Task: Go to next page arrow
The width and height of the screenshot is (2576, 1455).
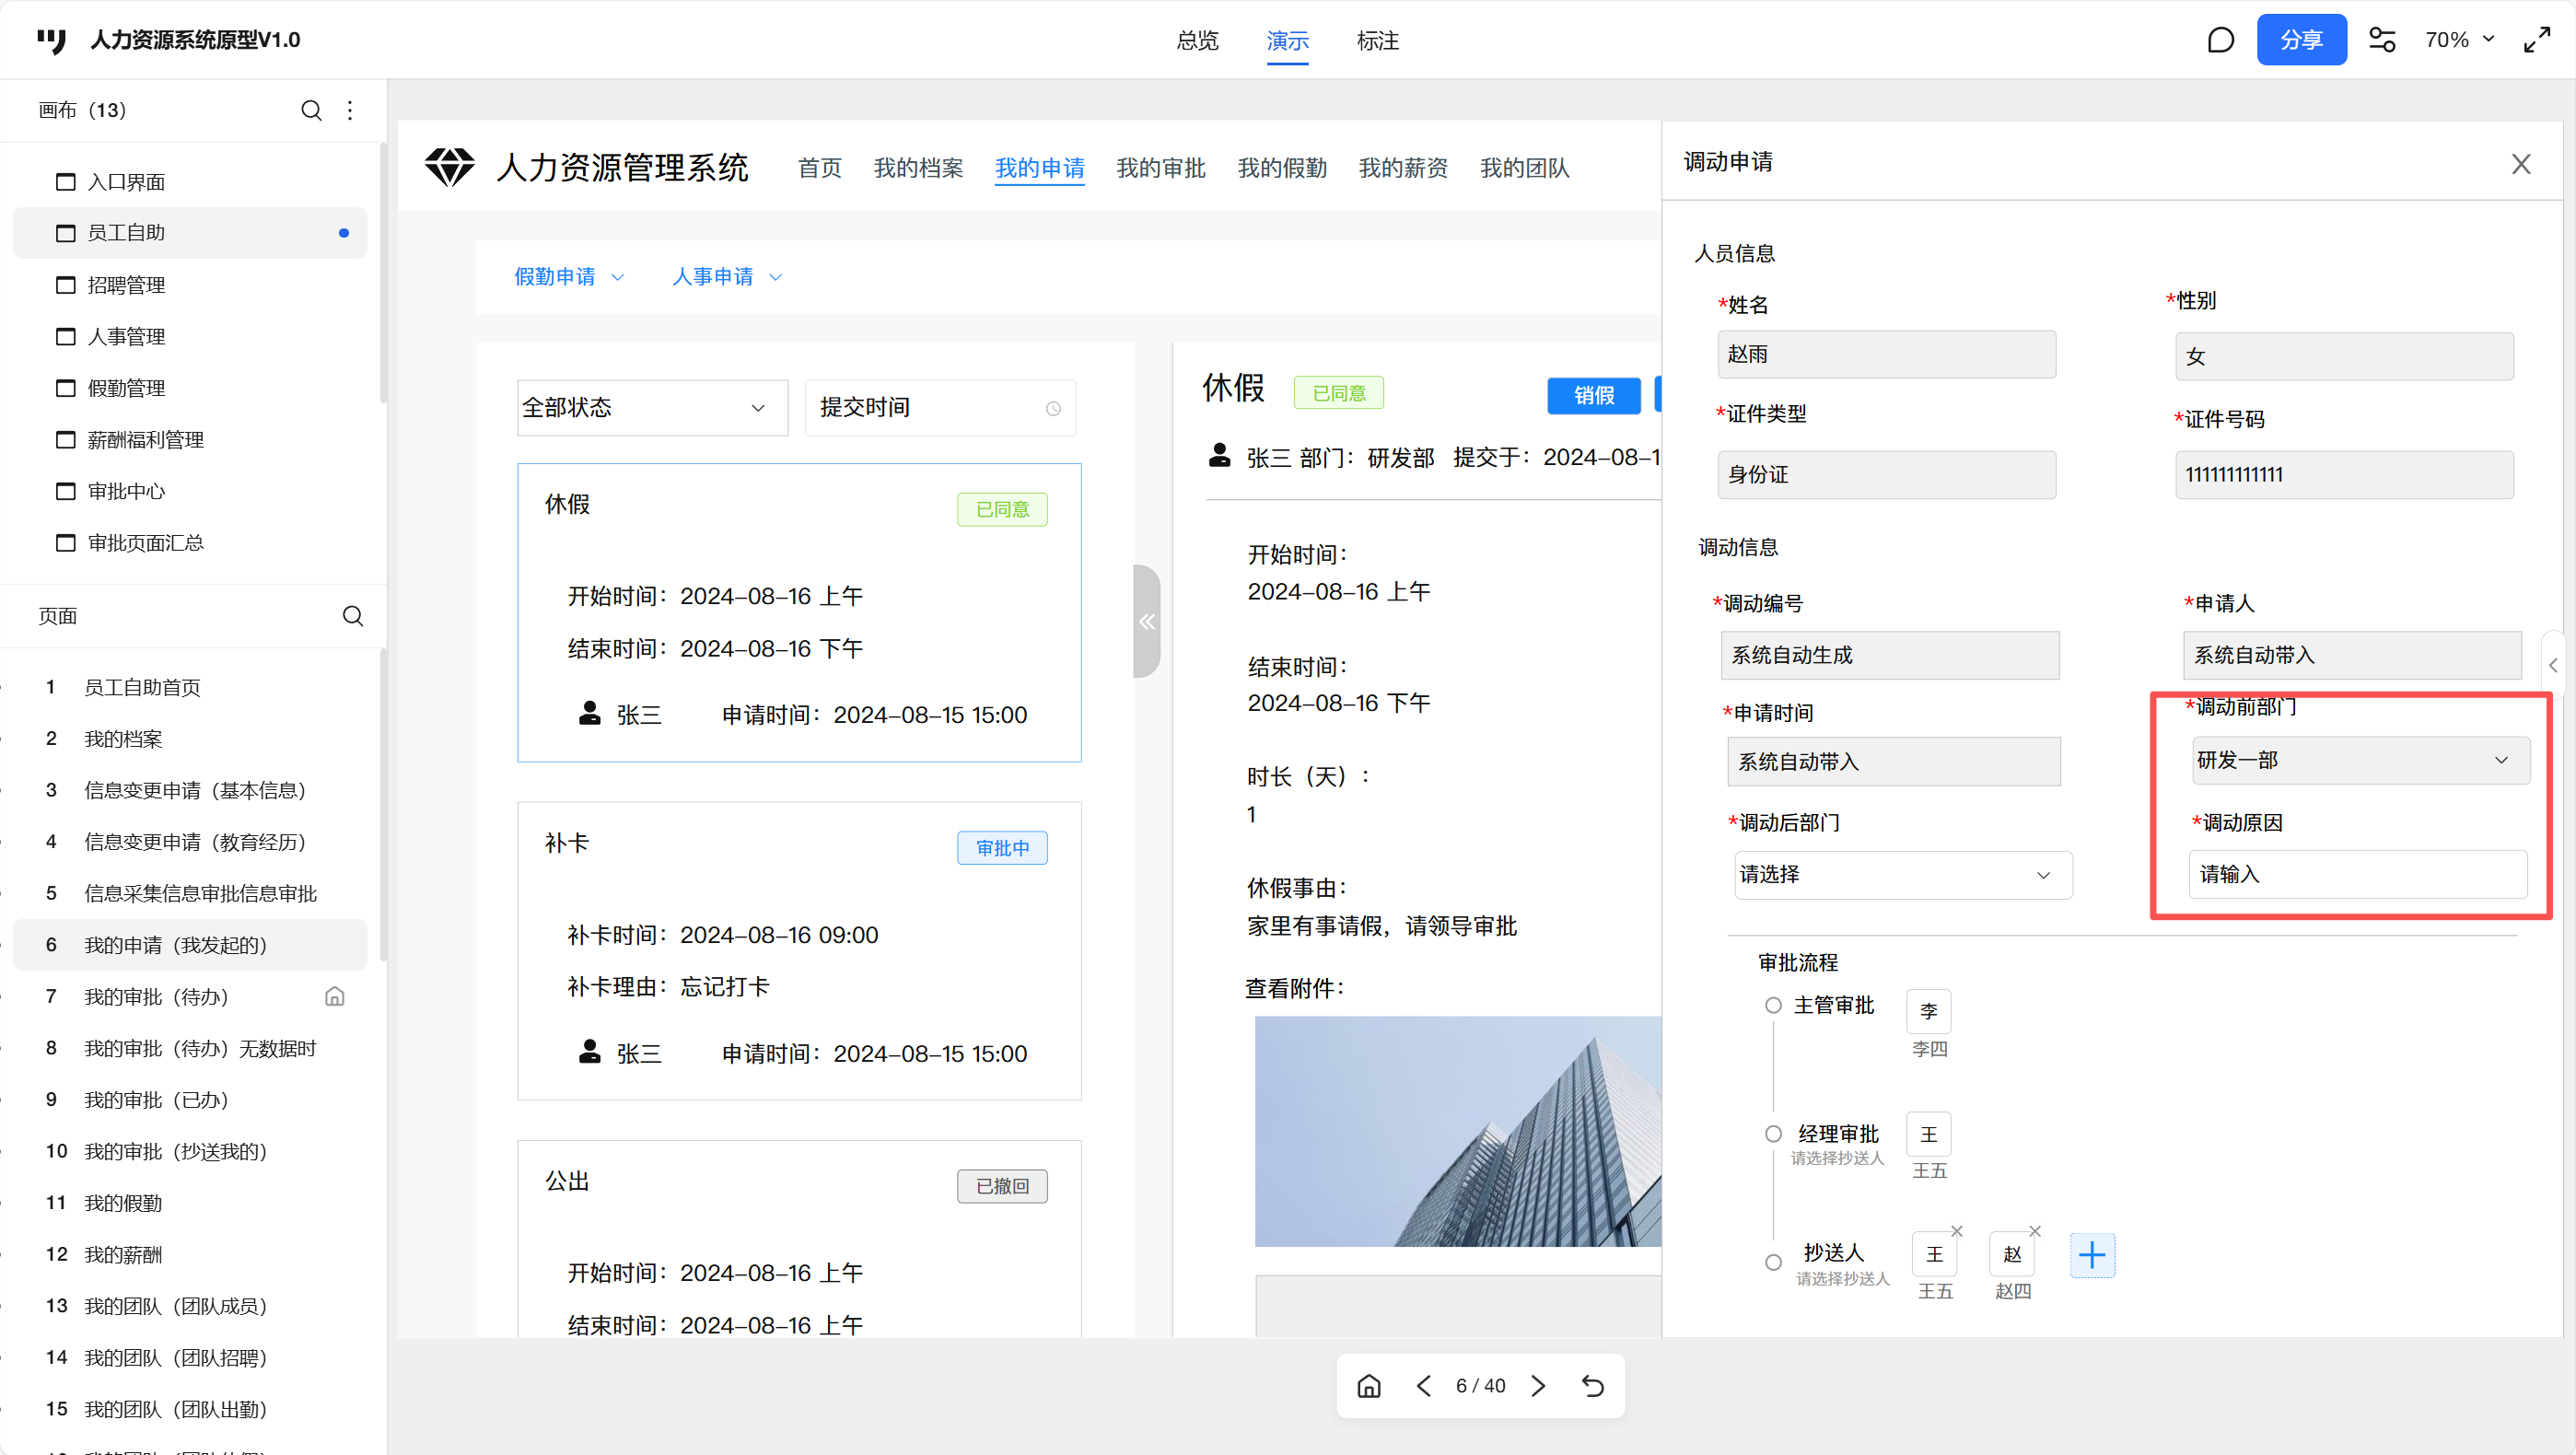Action: click(1538, 1386)
